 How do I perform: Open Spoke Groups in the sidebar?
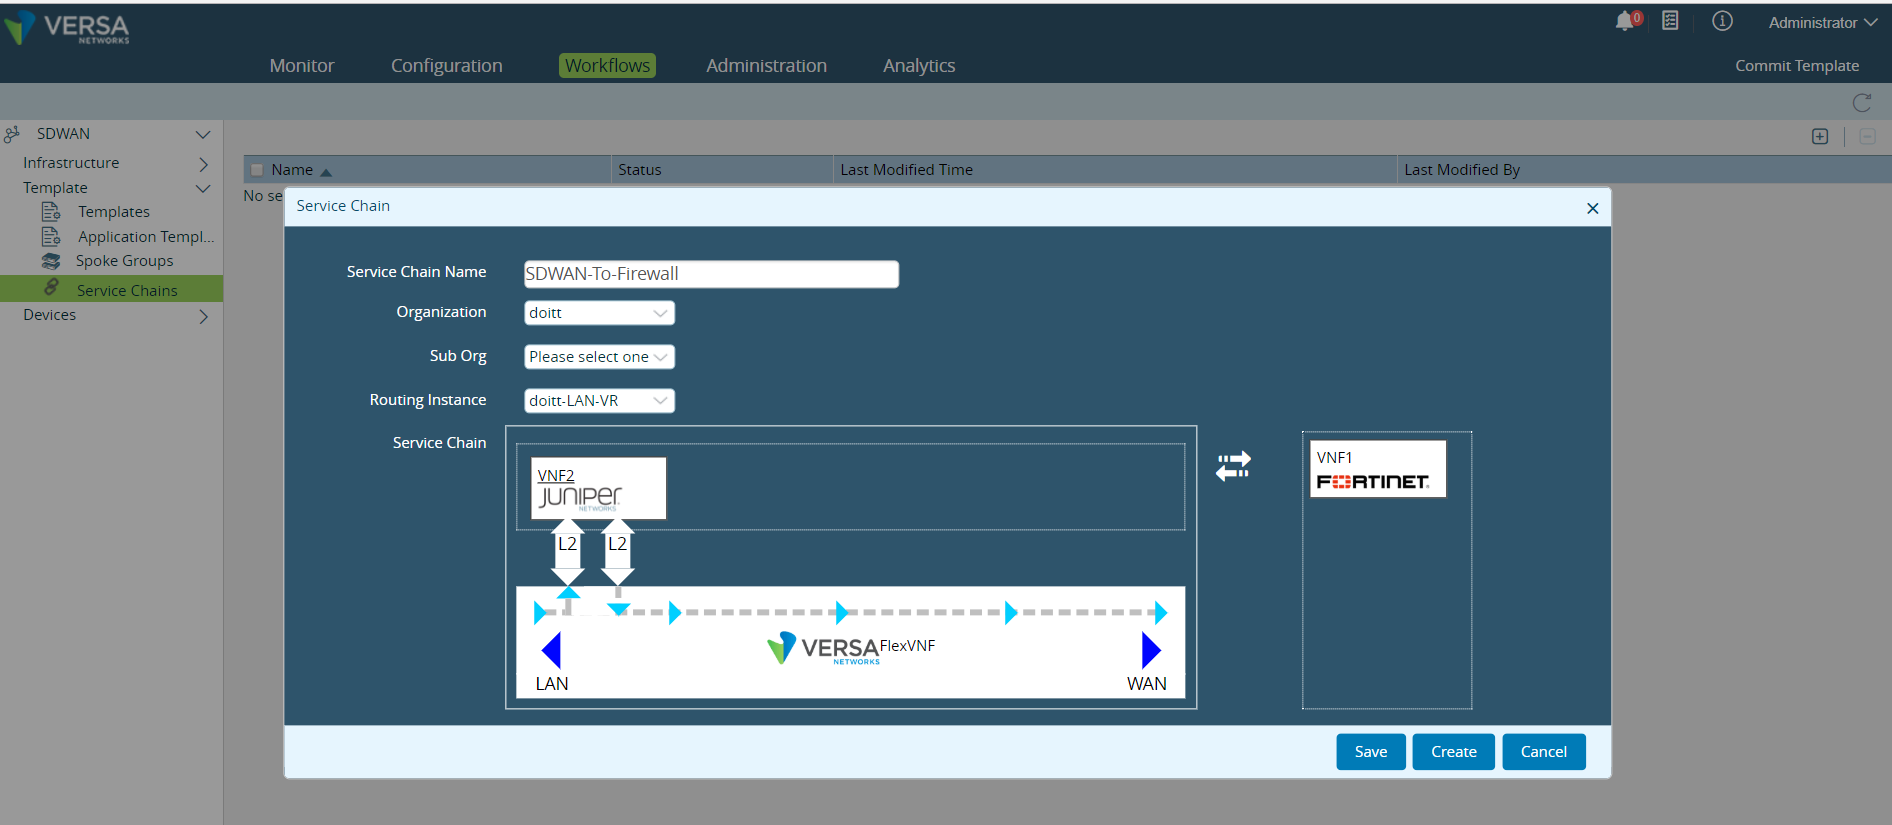(125, 261)
